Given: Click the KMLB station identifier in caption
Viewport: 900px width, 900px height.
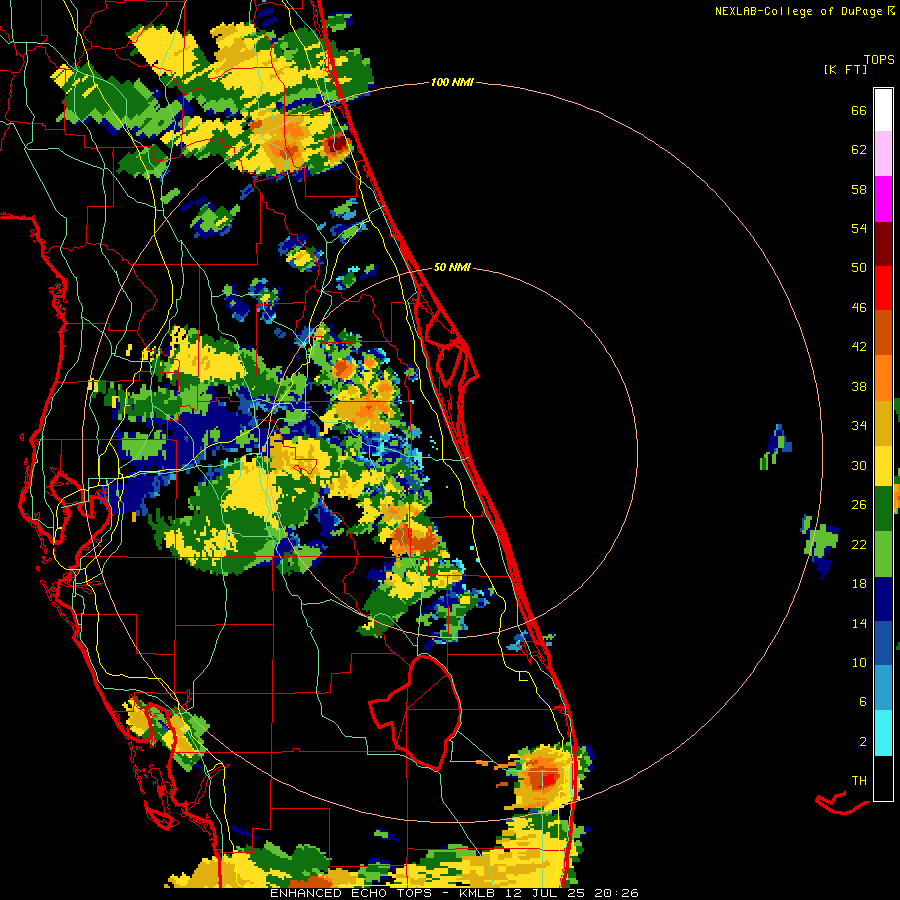Looking at the screenshot, I should [479, 893].
